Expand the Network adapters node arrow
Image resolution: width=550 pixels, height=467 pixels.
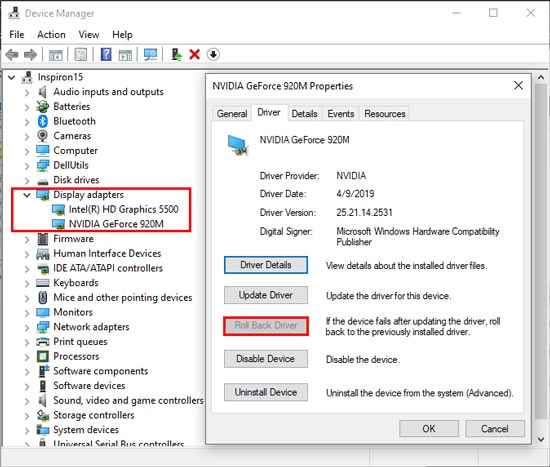coord(27,327)
